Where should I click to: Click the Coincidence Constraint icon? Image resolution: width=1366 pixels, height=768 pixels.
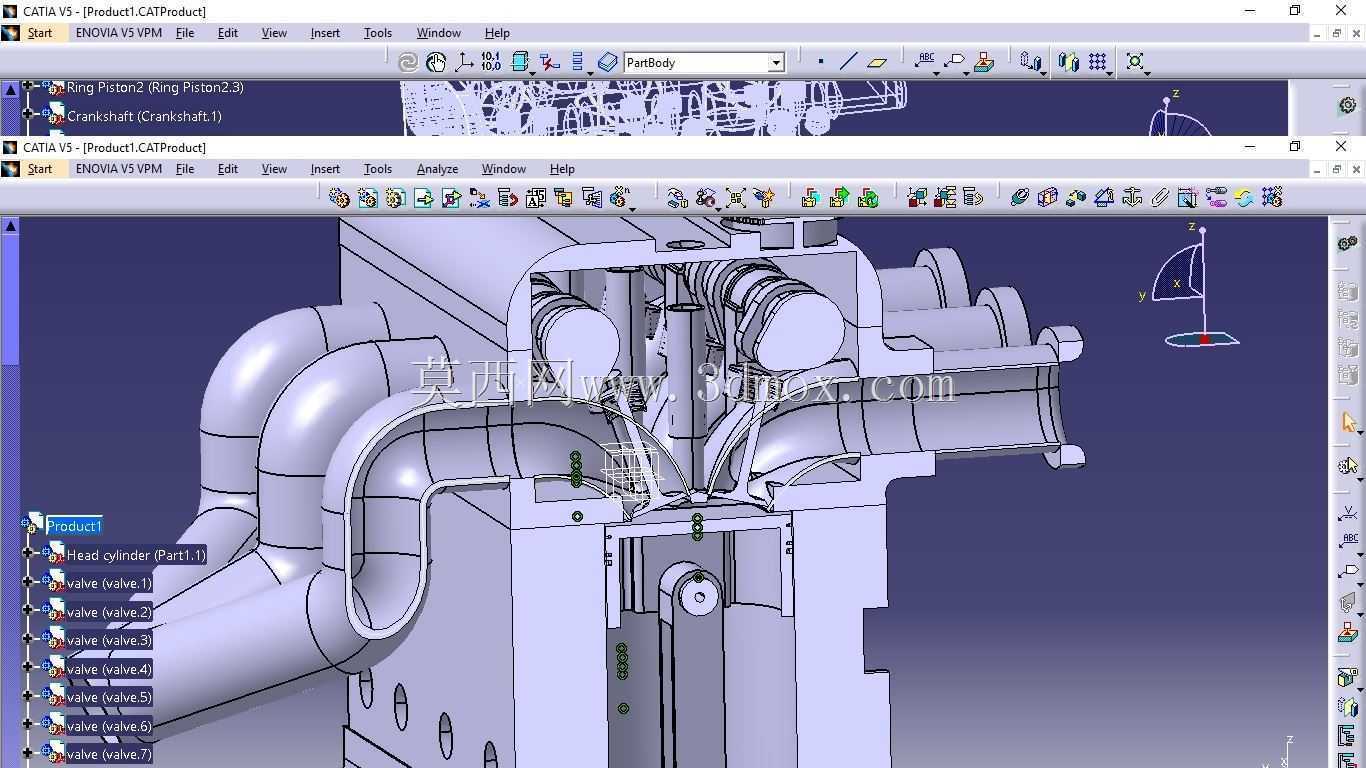(x=1019, y=197)
